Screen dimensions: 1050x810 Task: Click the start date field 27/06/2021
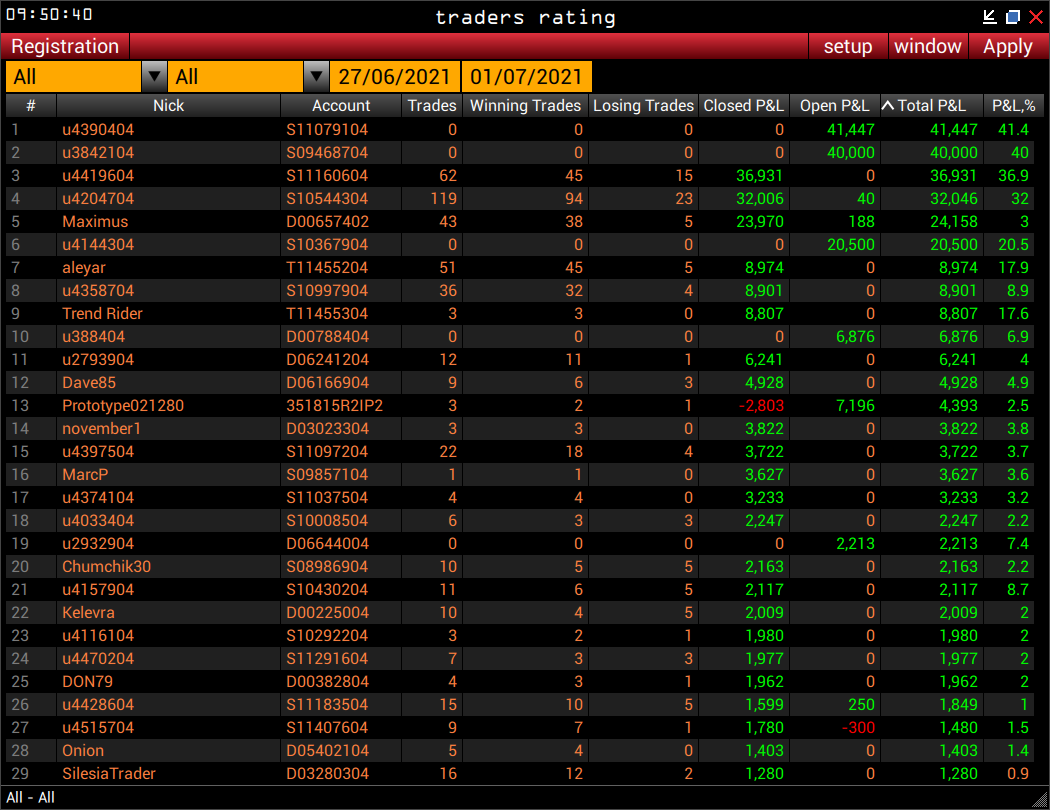394,76
